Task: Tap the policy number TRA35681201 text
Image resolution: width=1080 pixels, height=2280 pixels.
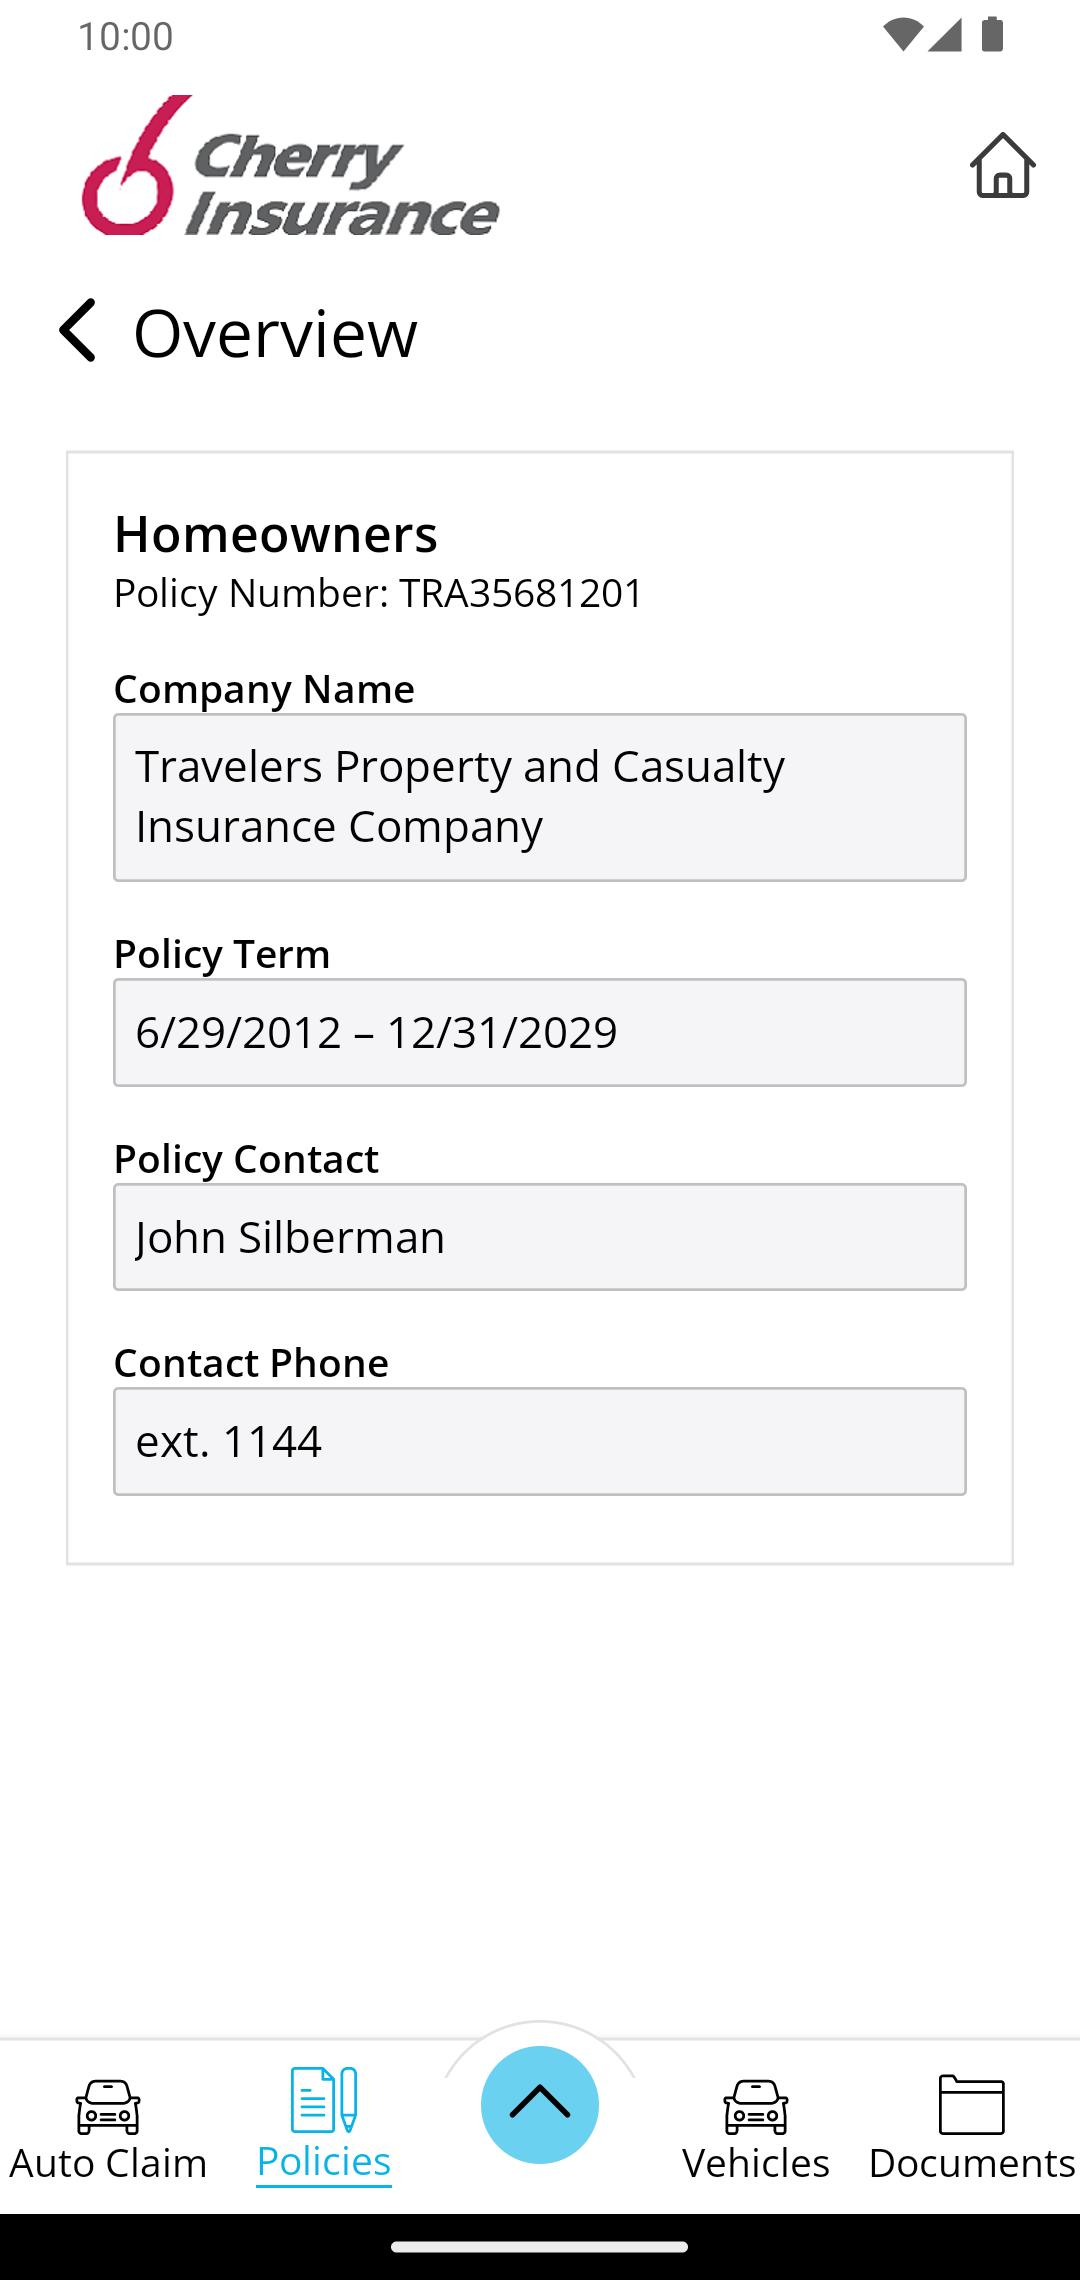Action: [x=521, y=593]
